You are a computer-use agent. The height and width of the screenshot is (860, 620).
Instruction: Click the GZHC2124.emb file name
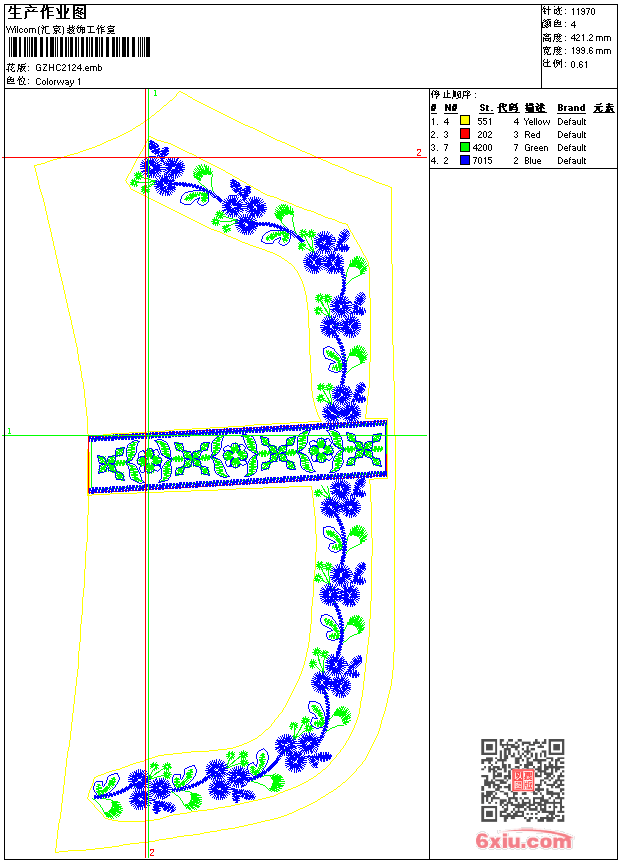[x=68, y=67]
